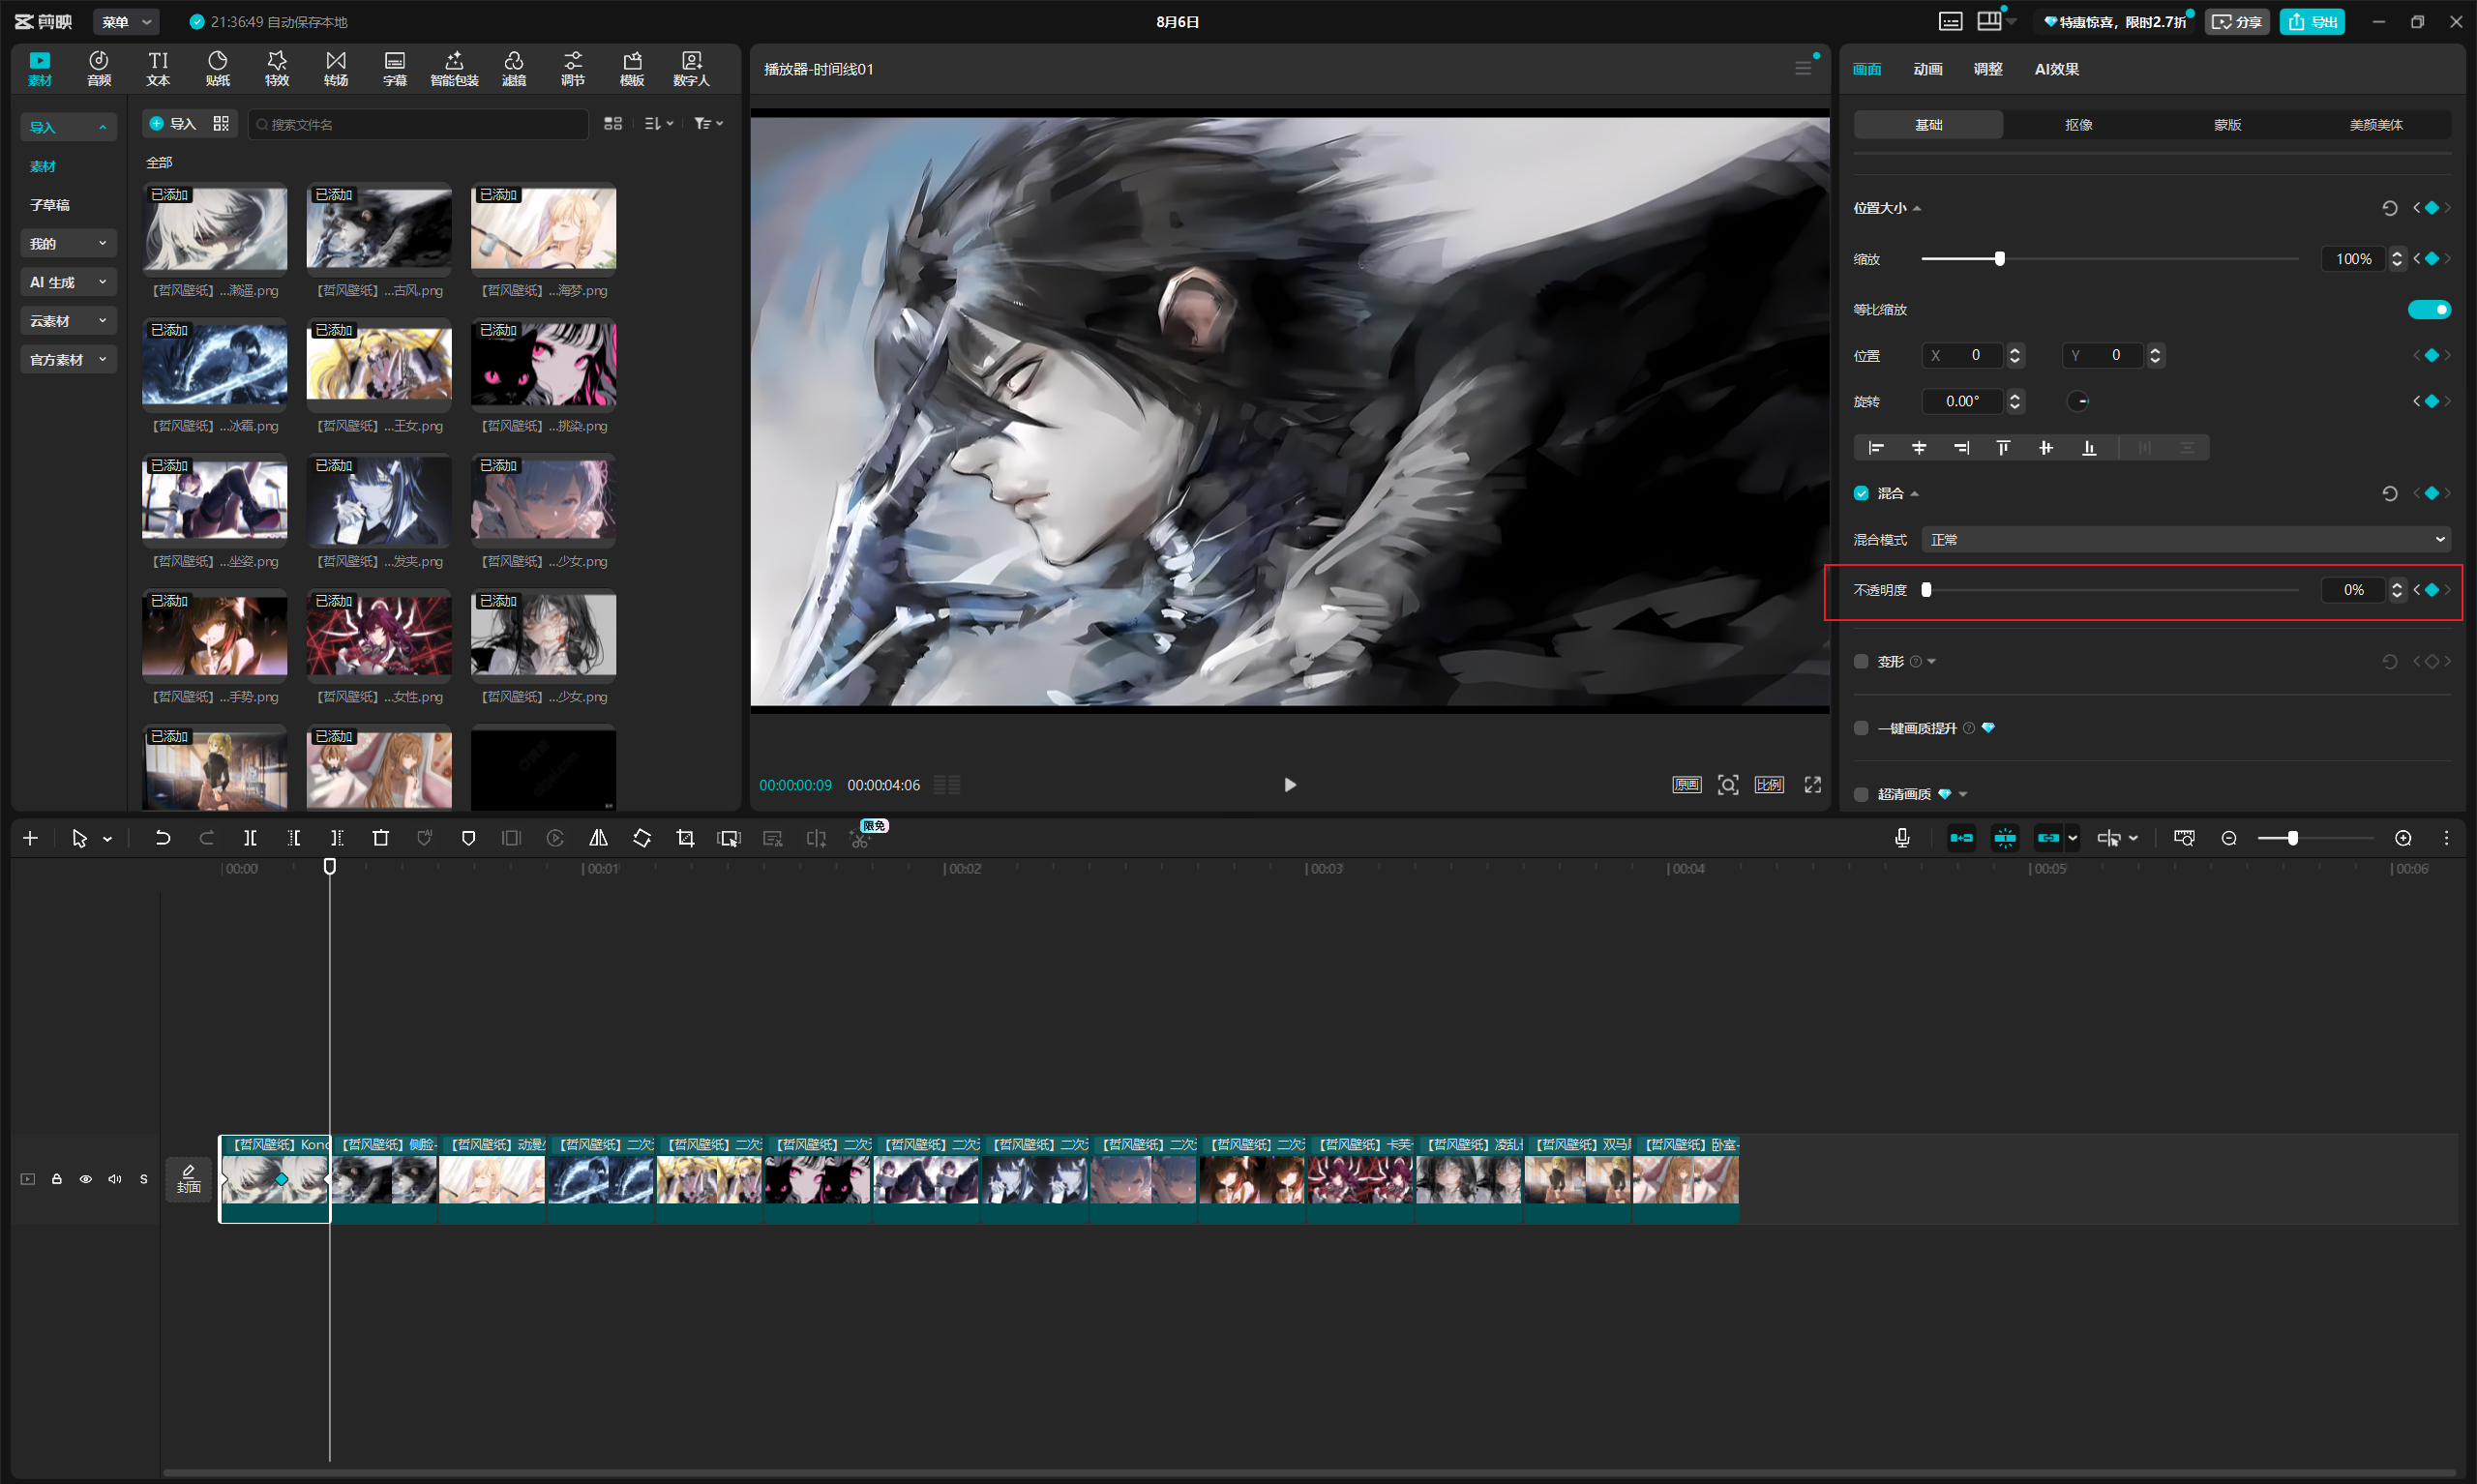Enable the 超清画质 checkbox
The height and width of the screenshot is (1484, 2477).
(1861, 794)
